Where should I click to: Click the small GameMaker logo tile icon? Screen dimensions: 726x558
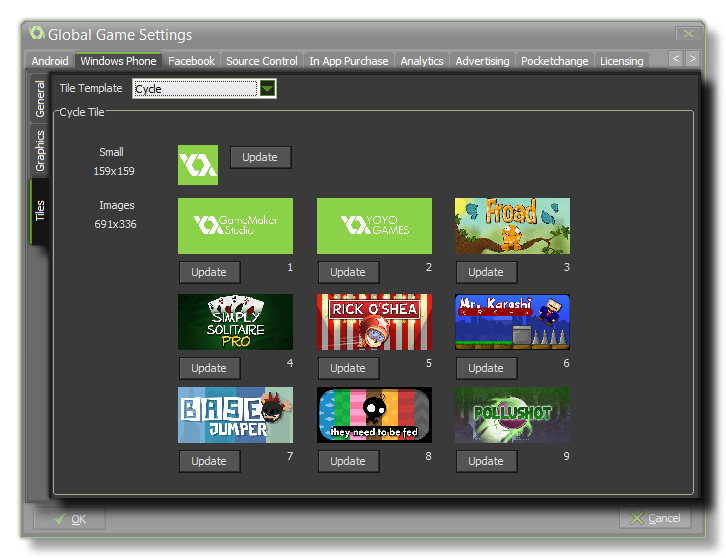click(x=197, y=165)
